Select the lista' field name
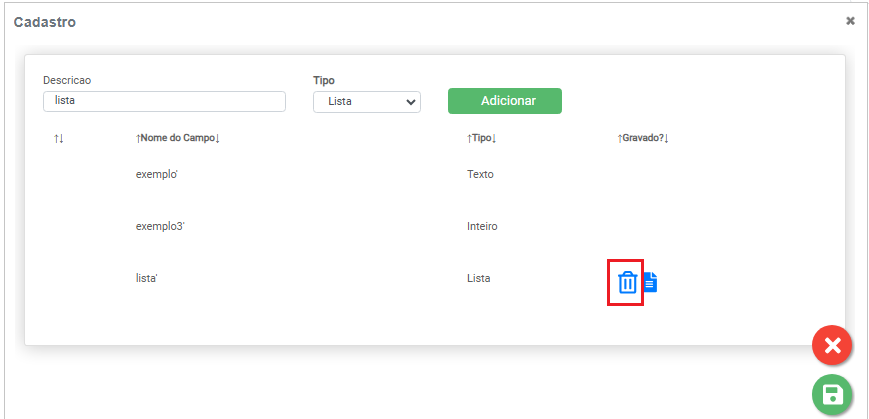869x419 pixels. [x=147, y=278]
